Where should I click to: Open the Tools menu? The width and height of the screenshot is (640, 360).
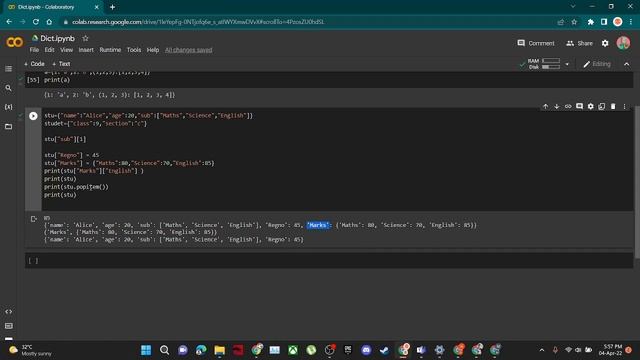coord(133,50)
